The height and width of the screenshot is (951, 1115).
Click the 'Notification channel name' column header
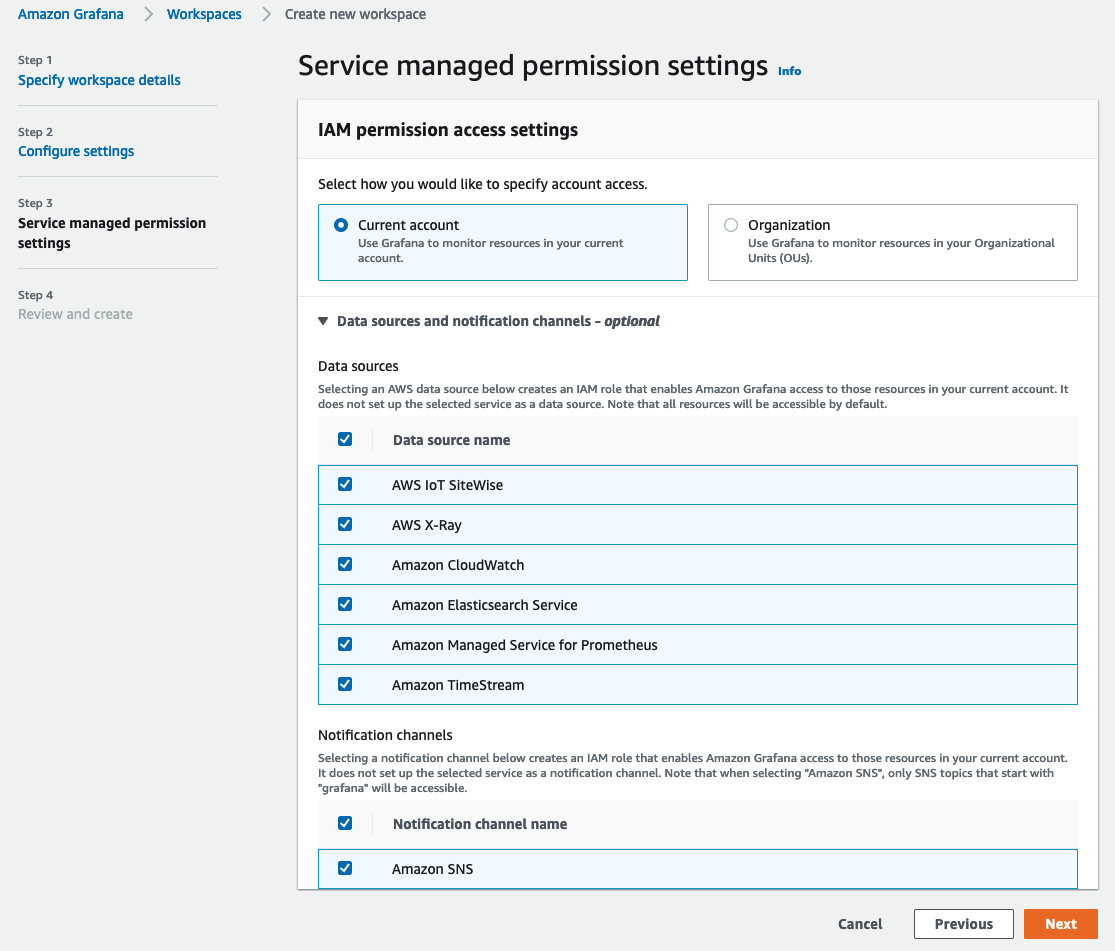480,824
